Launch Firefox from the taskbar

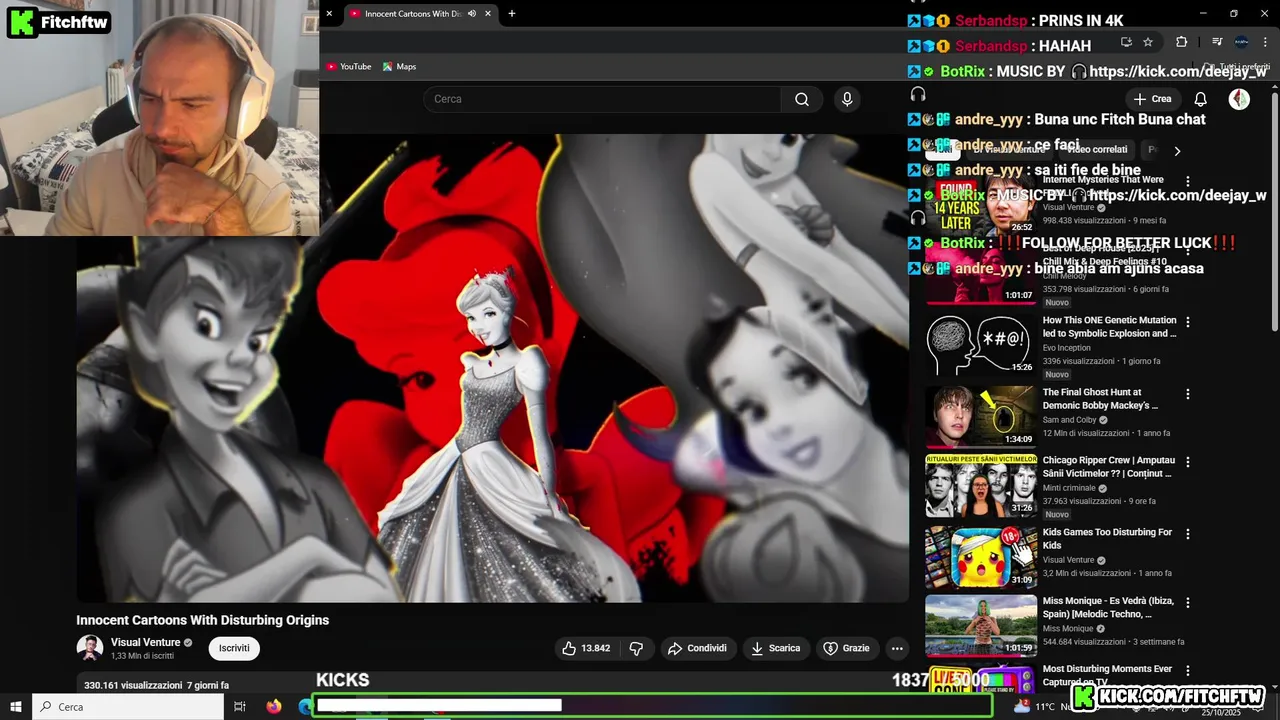pos(274,706)
